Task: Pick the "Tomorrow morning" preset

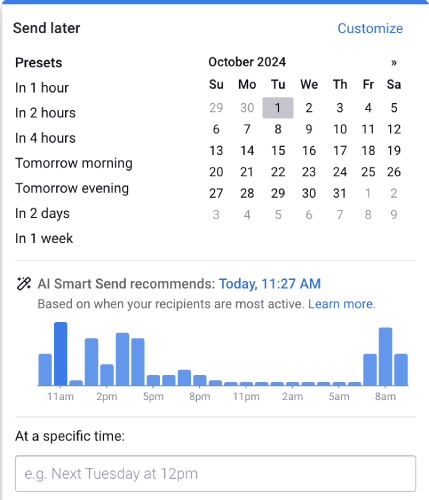Action: pyautogui.click(x=74, y=163)
